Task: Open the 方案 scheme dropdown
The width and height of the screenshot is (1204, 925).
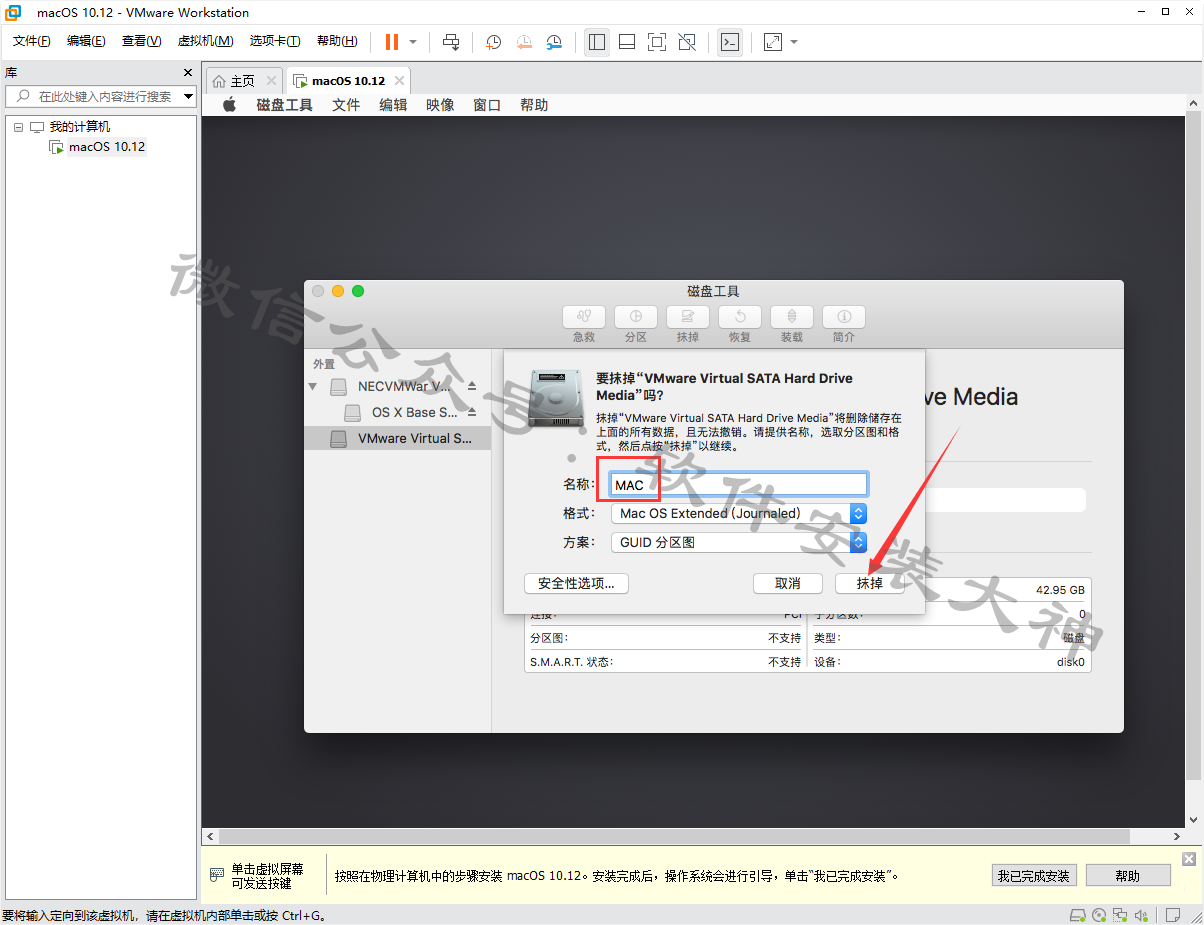Action: coord(738,542)
